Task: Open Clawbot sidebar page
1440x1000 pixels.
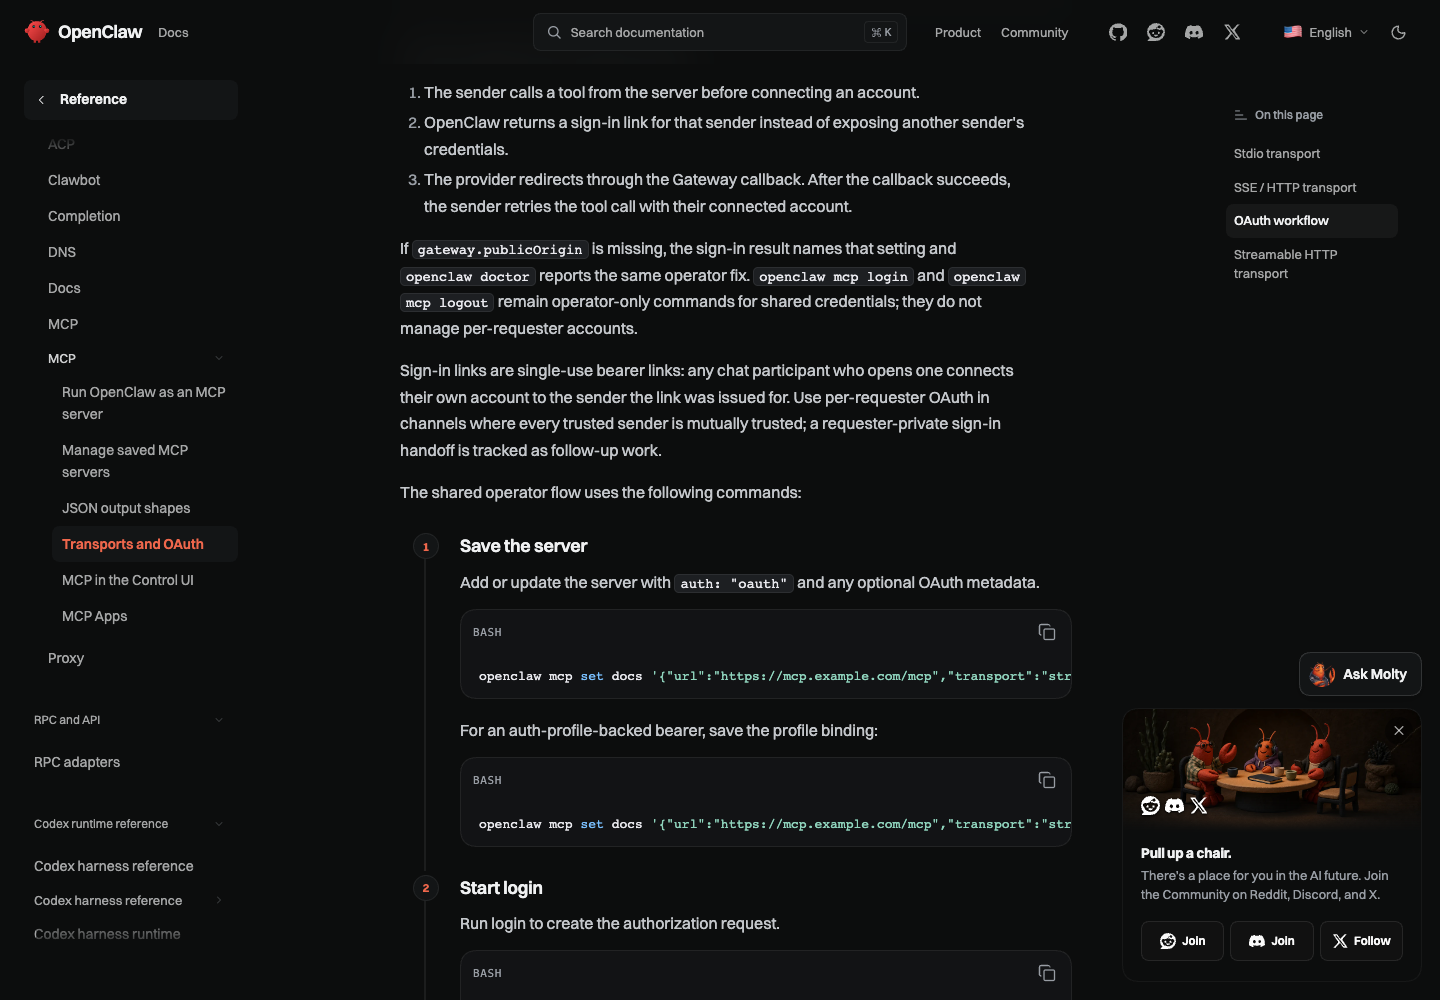Action: coord(74,180)
